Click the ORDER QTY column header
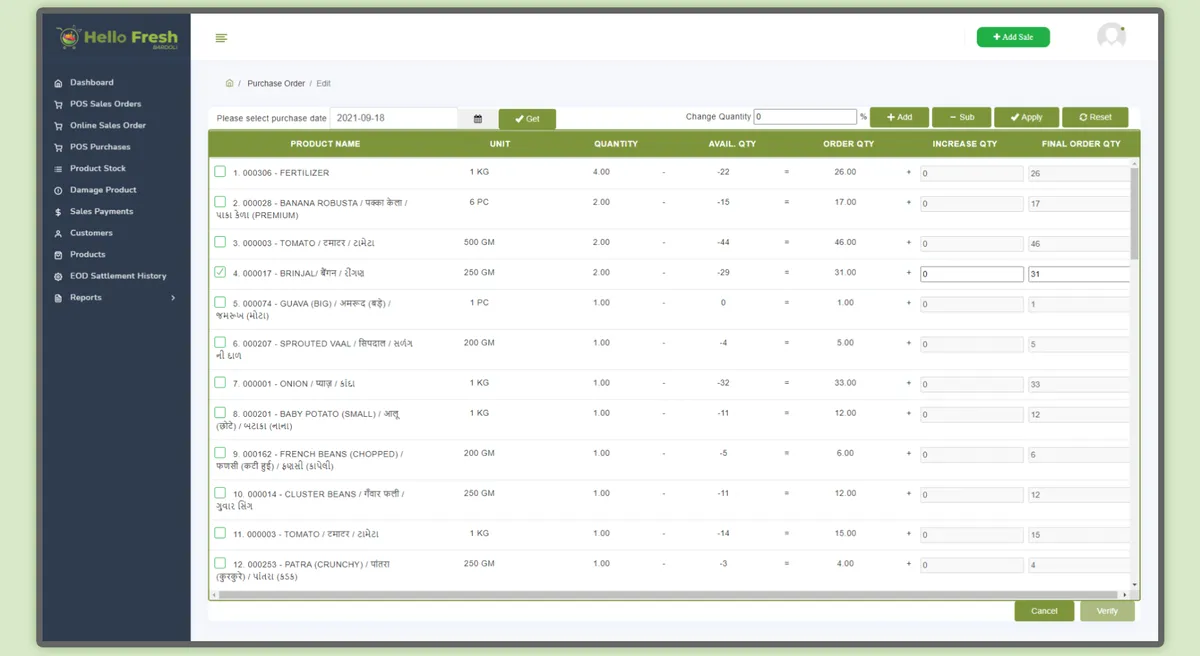Viewport: 1200px width, 656px height. pos(848,144)
